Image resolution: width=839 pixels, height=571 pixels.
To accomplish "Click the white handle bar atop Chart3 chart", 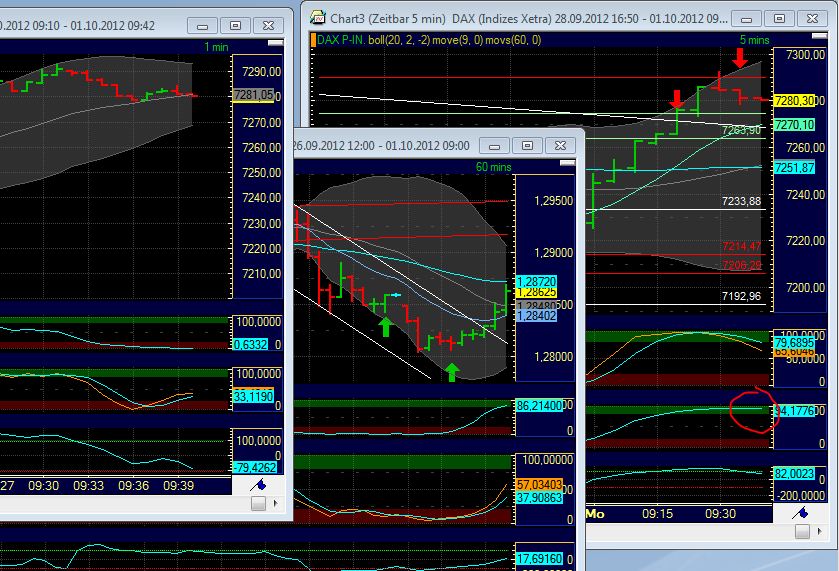I will click(819, 35).
